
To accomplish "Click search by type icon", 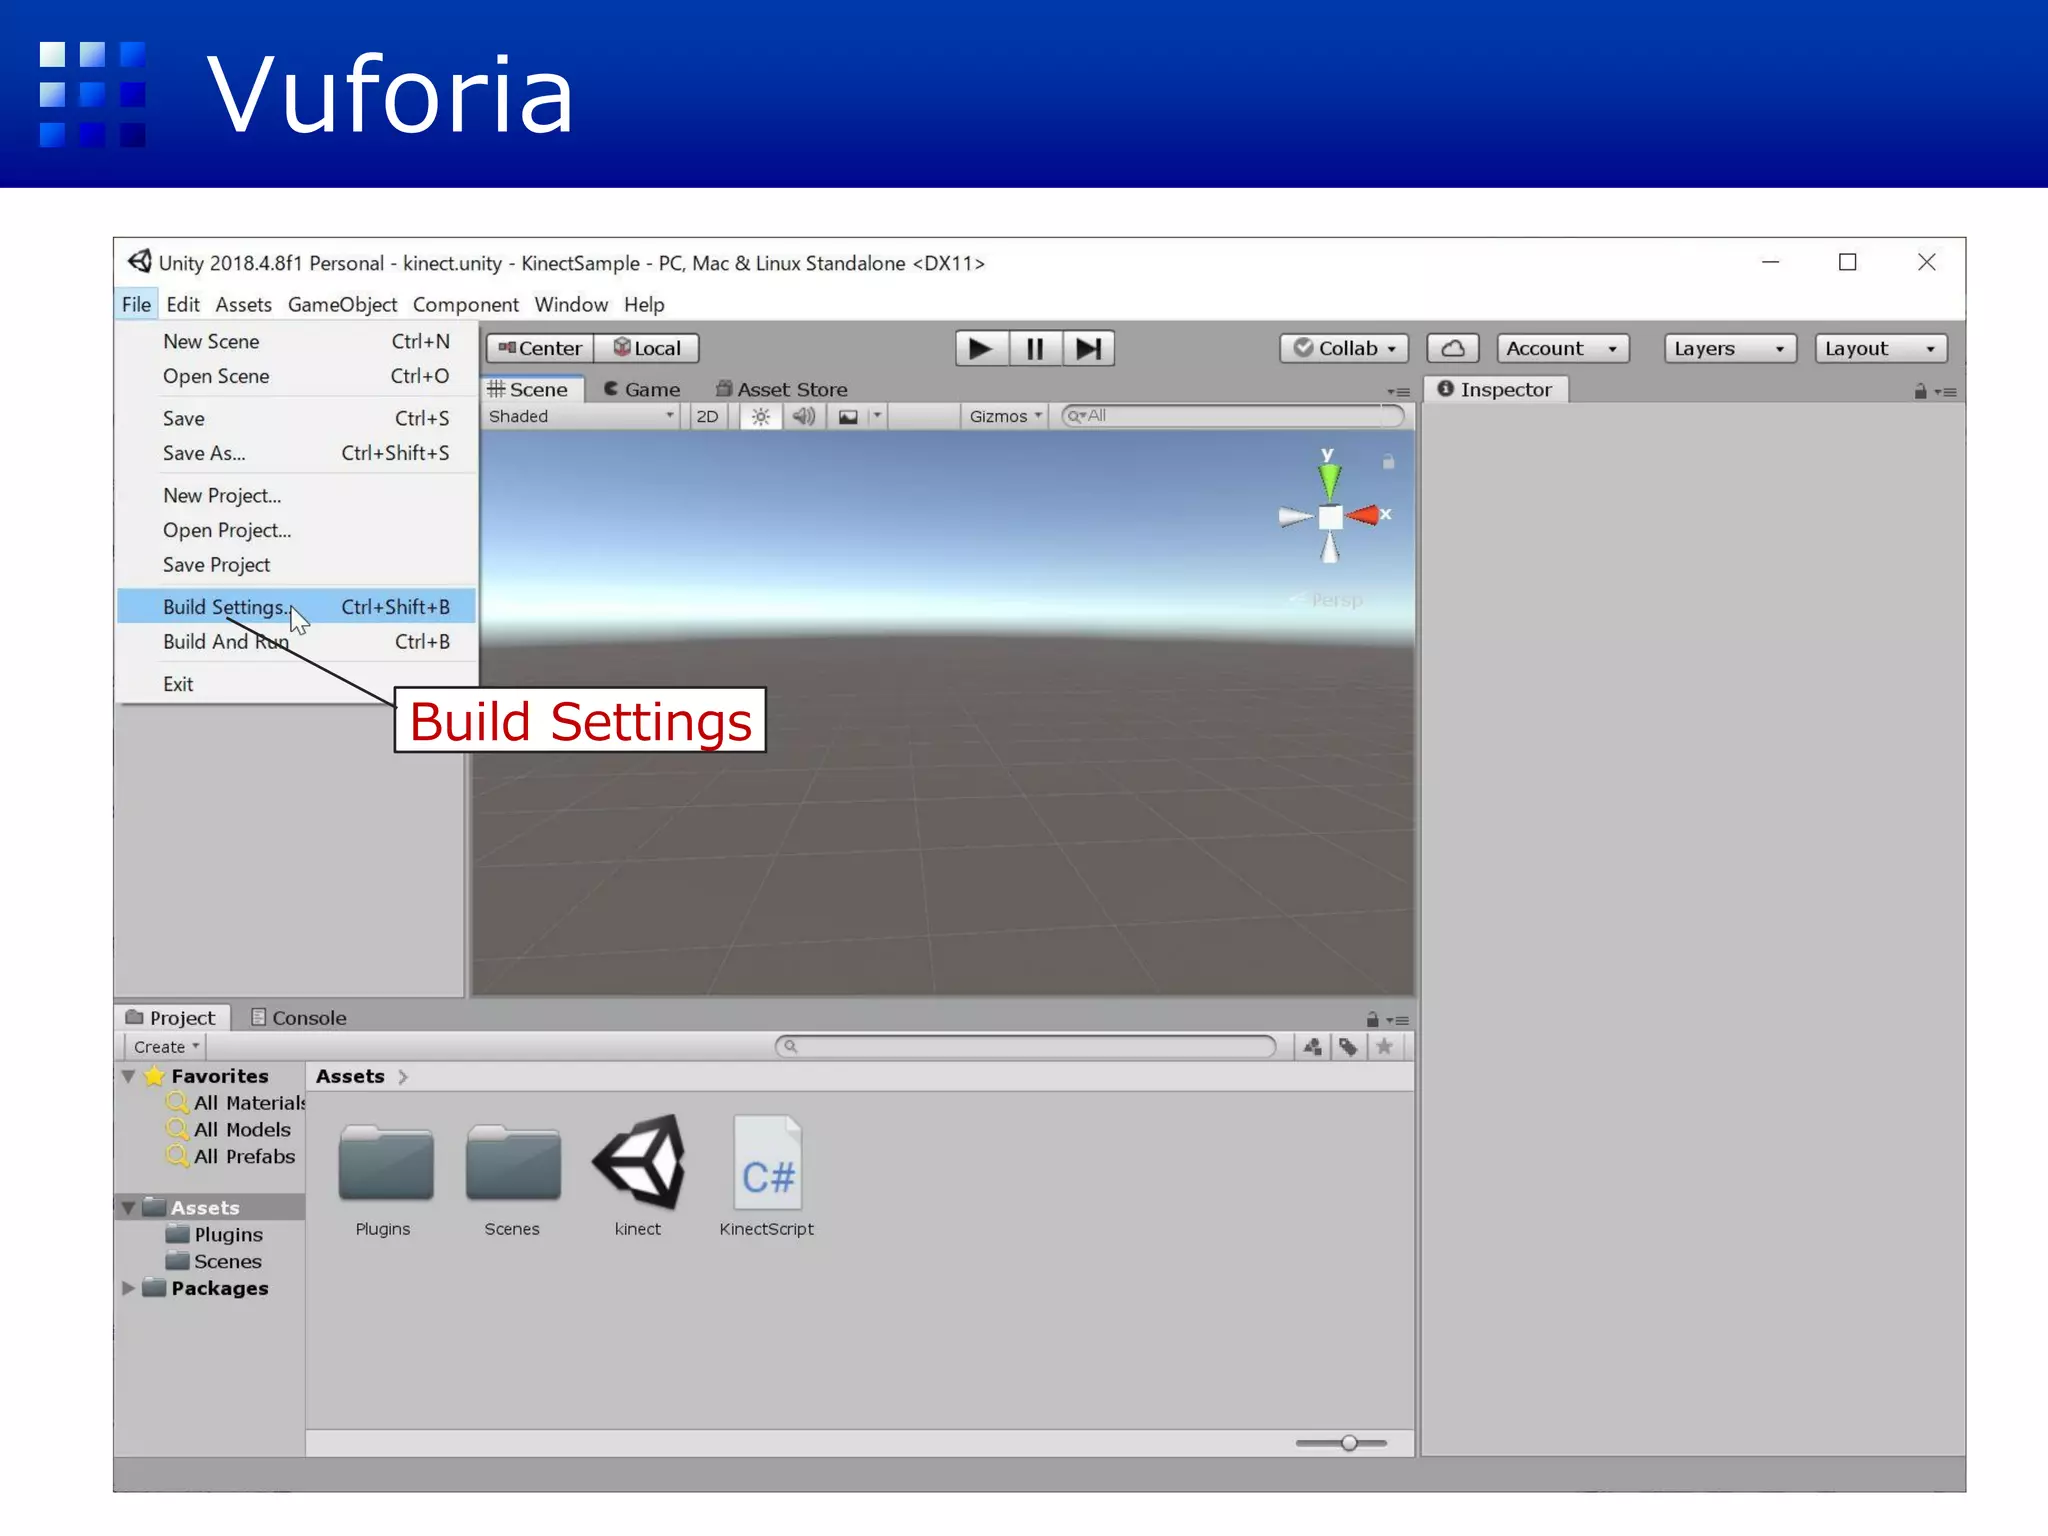I will point(1312,1046).
